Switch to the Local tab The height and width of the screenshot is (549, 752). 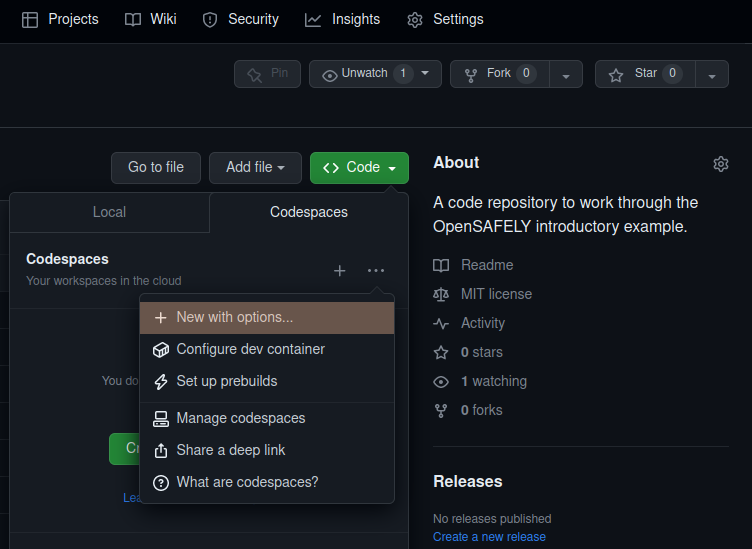pyautogui.click(x=109, y=212)
